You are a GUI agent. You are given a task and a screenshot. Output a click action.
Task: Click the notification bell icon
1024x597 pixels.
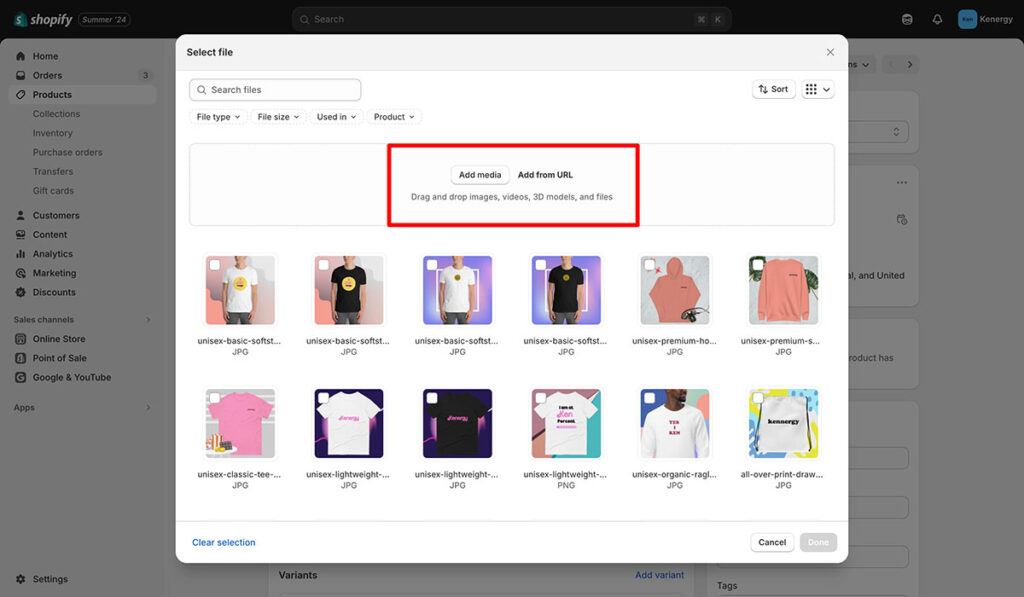tap(937, 19)
